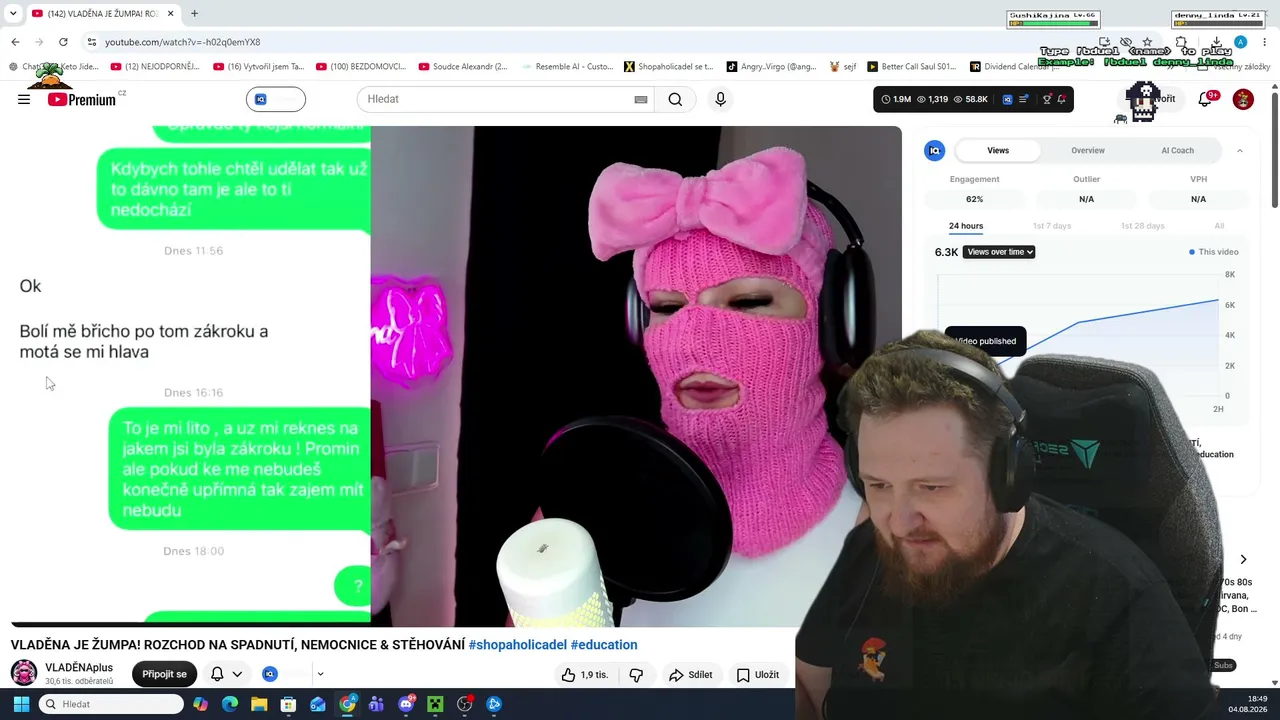This screenshot has height=720, width=1280.
Task: Open Microsoft Store from the taskbar
Action: point(288,704)
